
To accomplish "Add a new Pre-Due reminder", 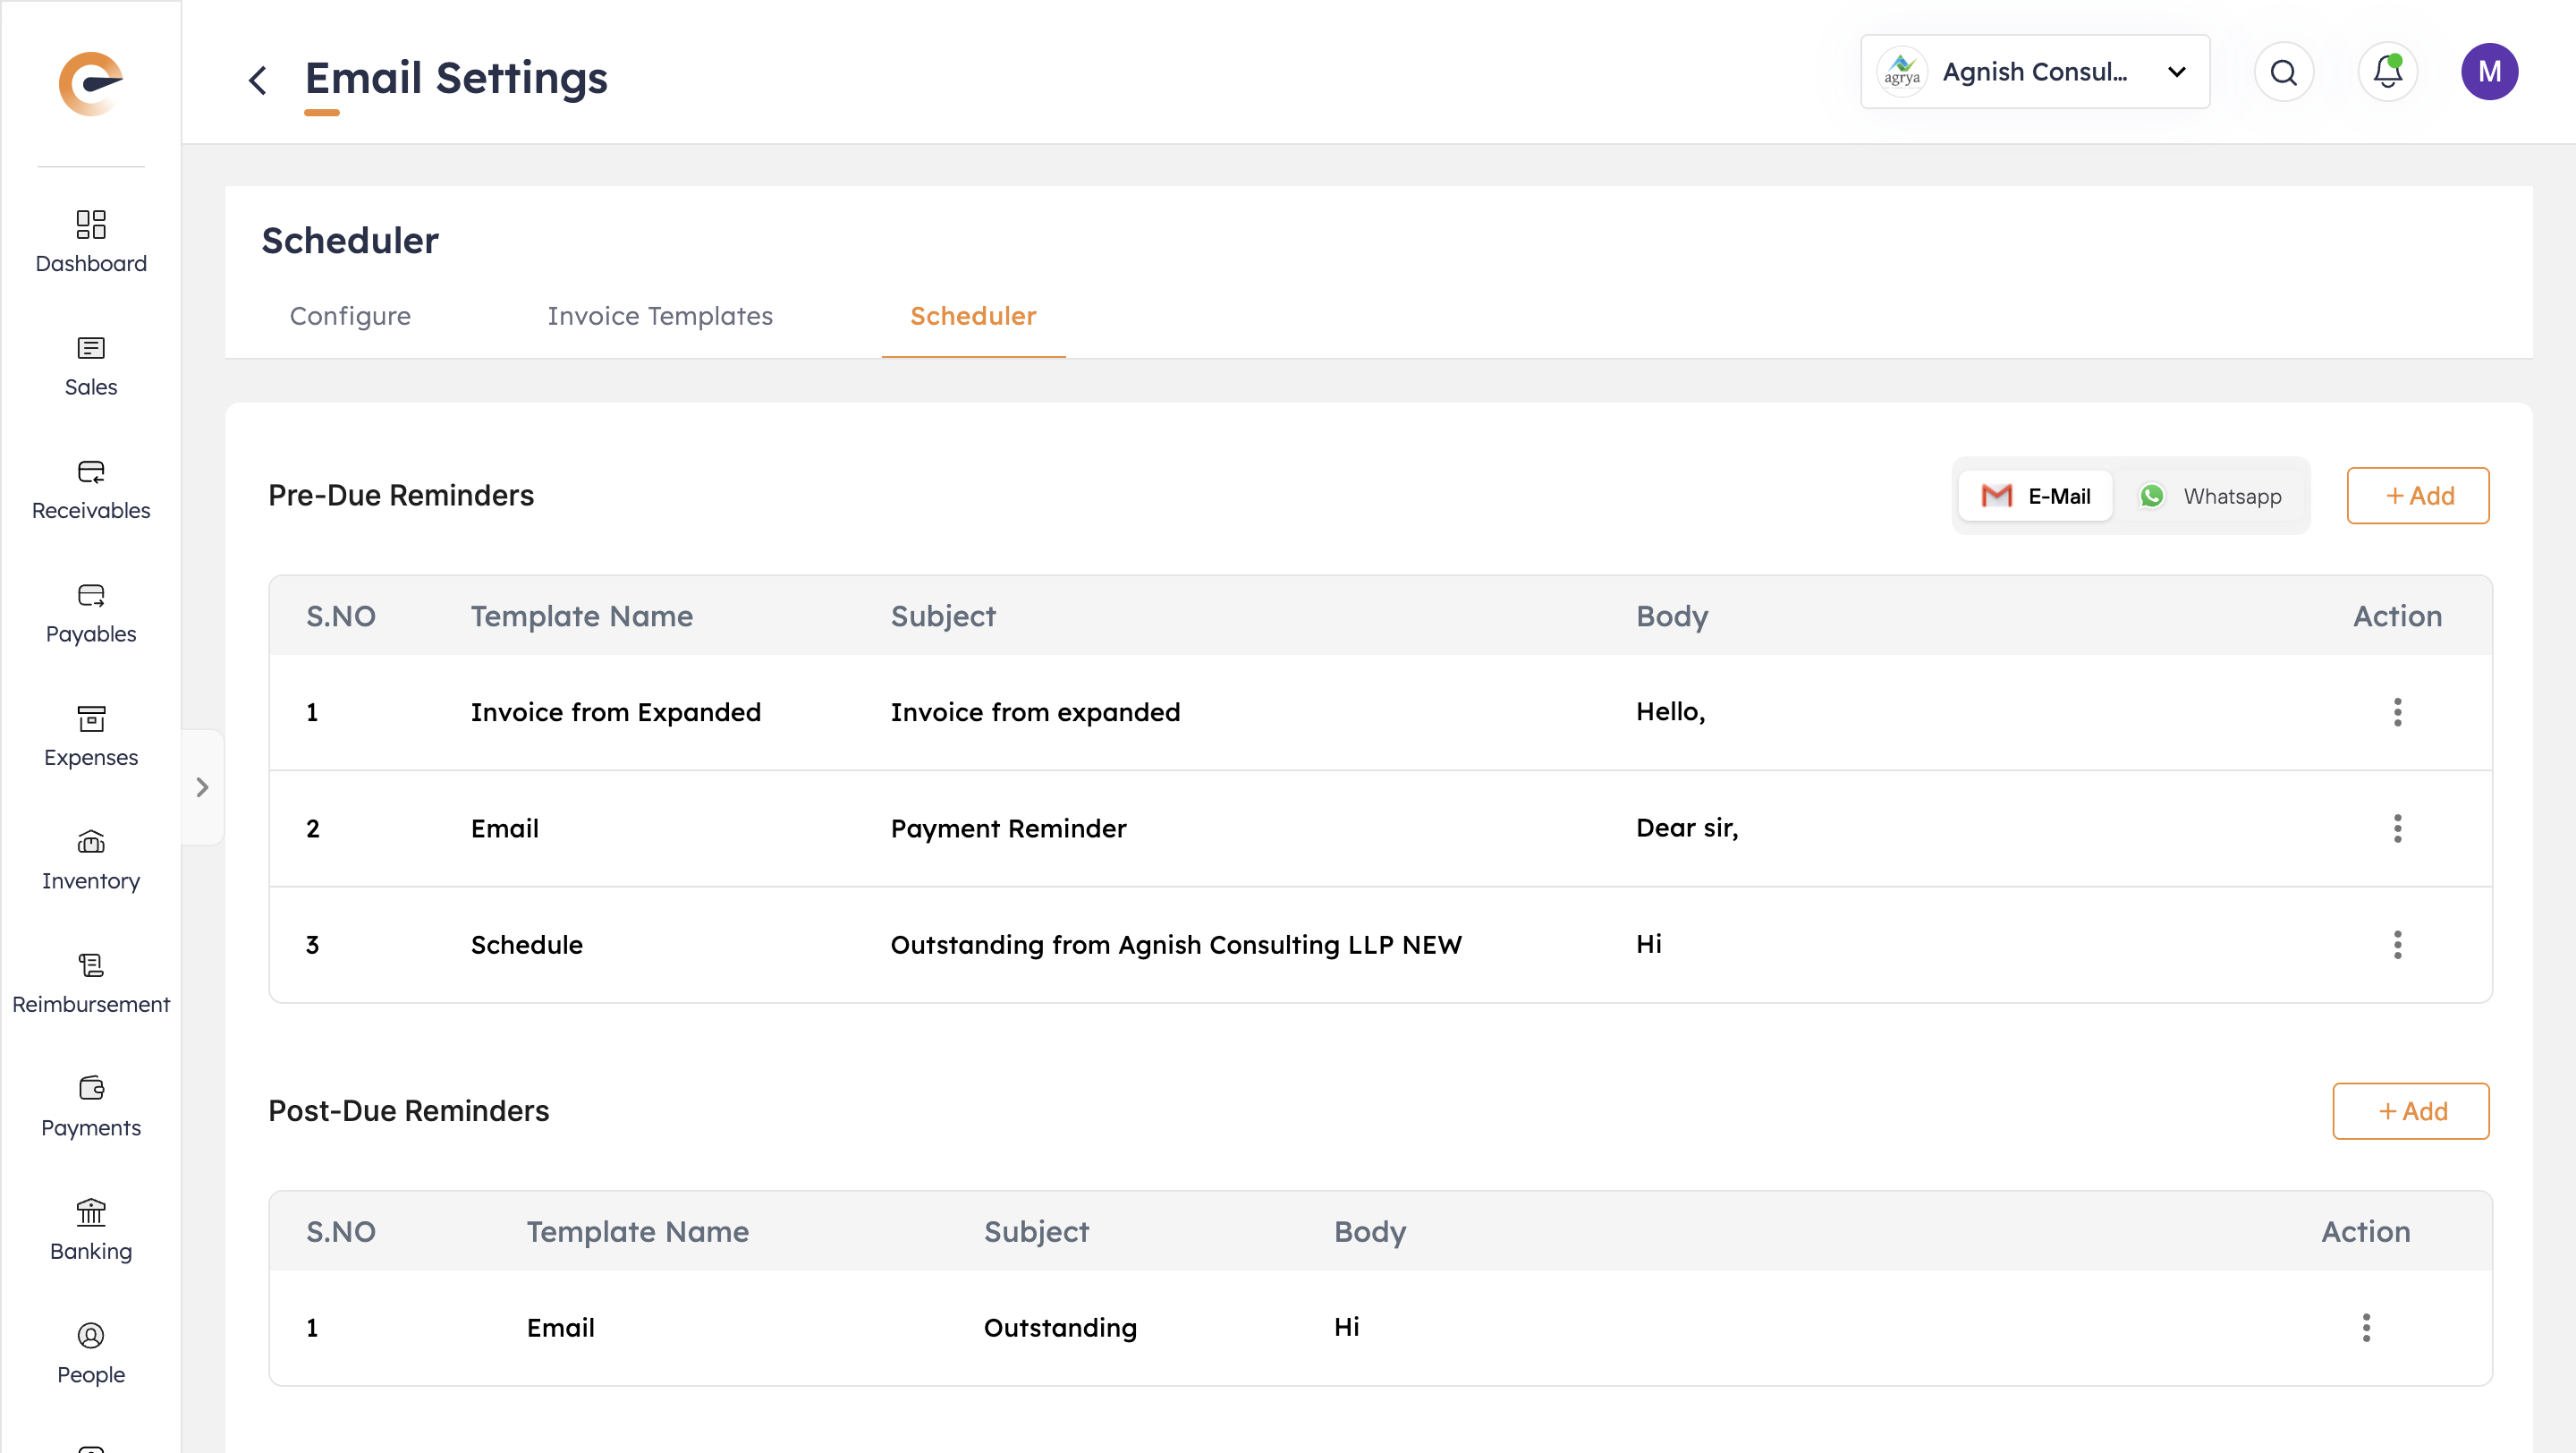I will [x=2417, y=496].
